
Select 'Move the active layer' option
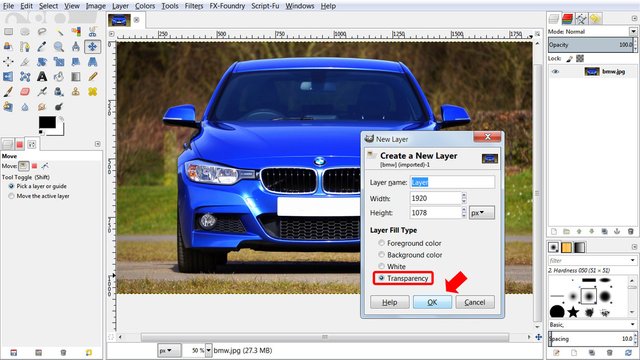point(39,196)
